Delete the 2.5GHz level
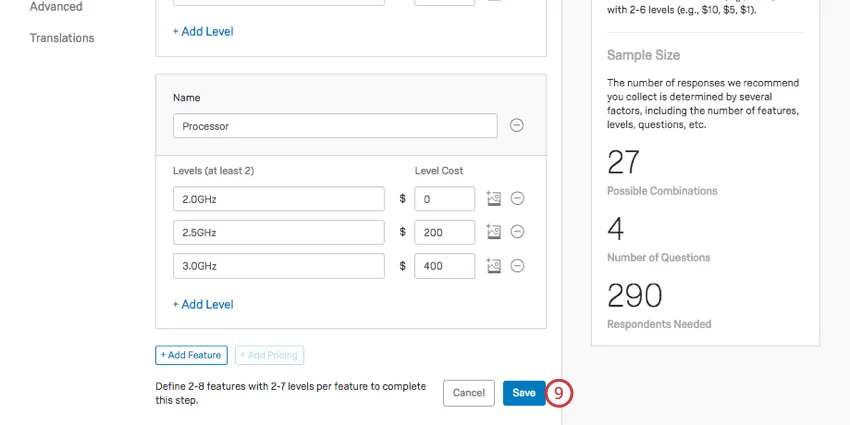The image size is (850, 425). click(518, 232)
